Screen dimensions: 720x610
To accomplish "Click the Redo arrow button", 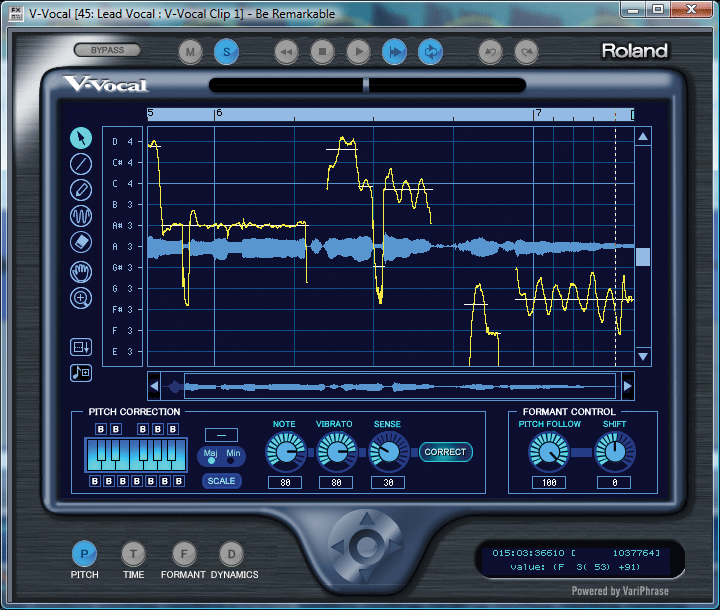I will (526, 52).
